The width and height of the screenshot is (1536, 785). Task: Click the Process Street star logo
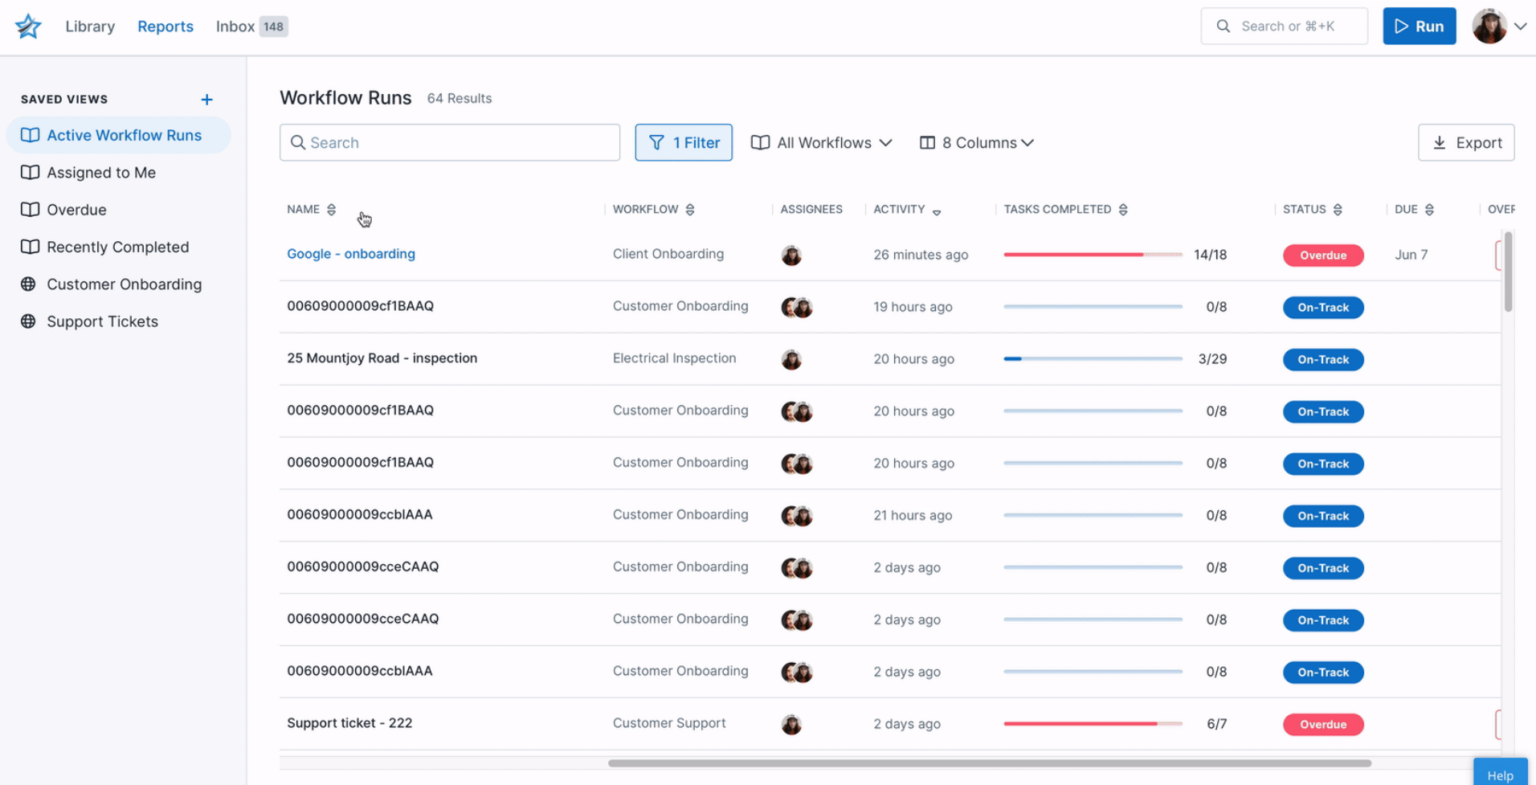pos(27,26)
